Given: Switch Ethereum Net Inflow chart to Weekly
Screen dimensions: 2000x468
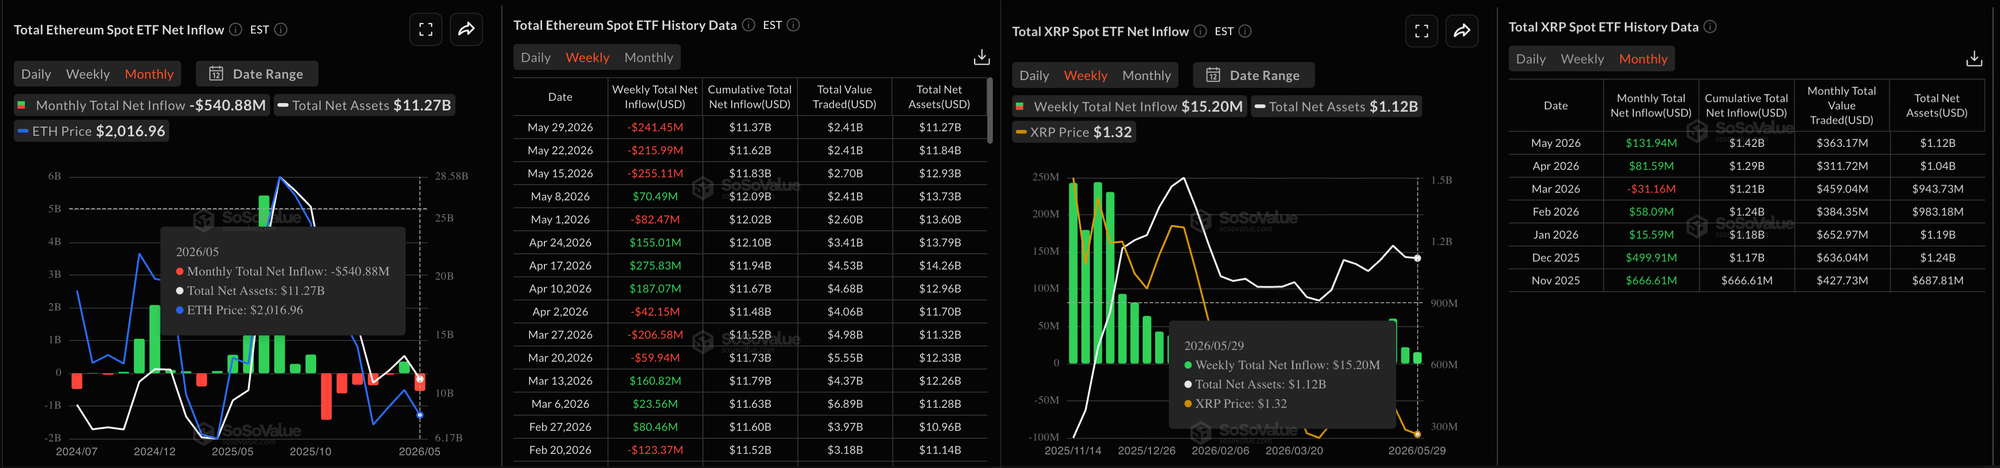Looking at the screenshot, I should point(88,74).
